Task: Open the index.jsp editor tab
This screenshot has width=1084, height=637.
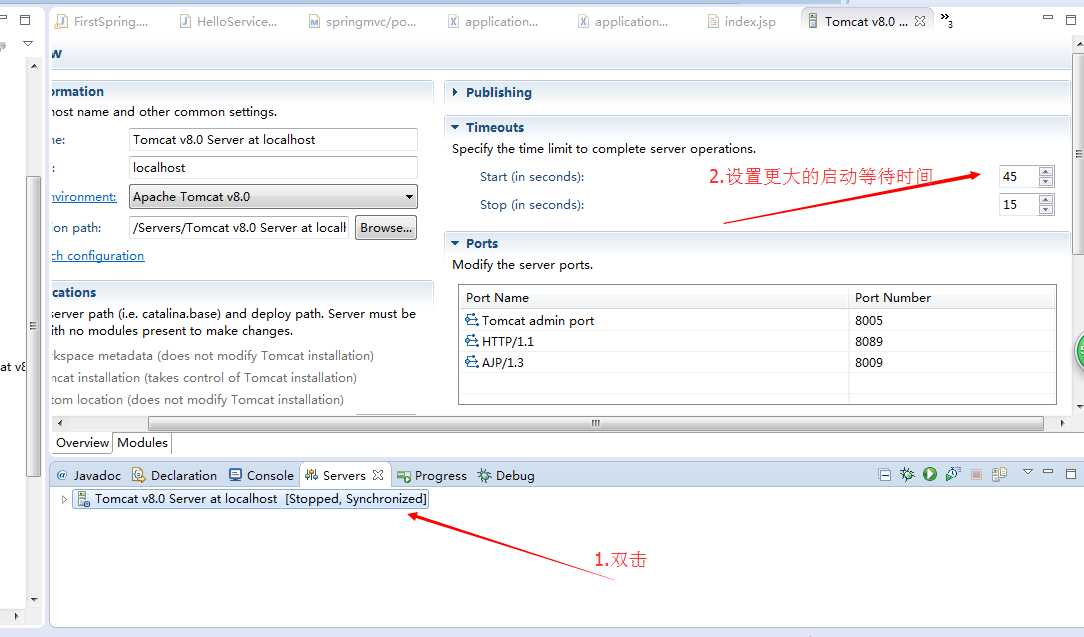Action: click(x=742, y=21)
